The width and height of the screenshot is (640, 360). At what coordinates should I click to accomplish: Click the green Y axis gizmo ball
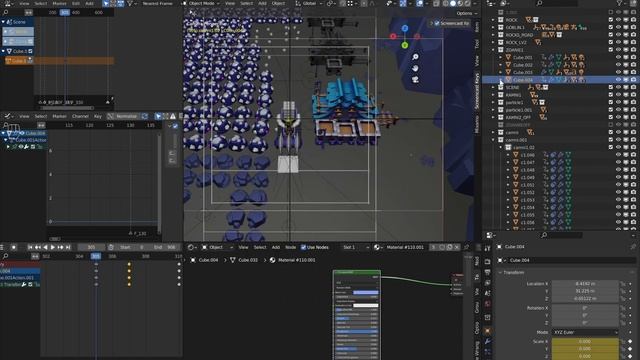tap(405, 45)
